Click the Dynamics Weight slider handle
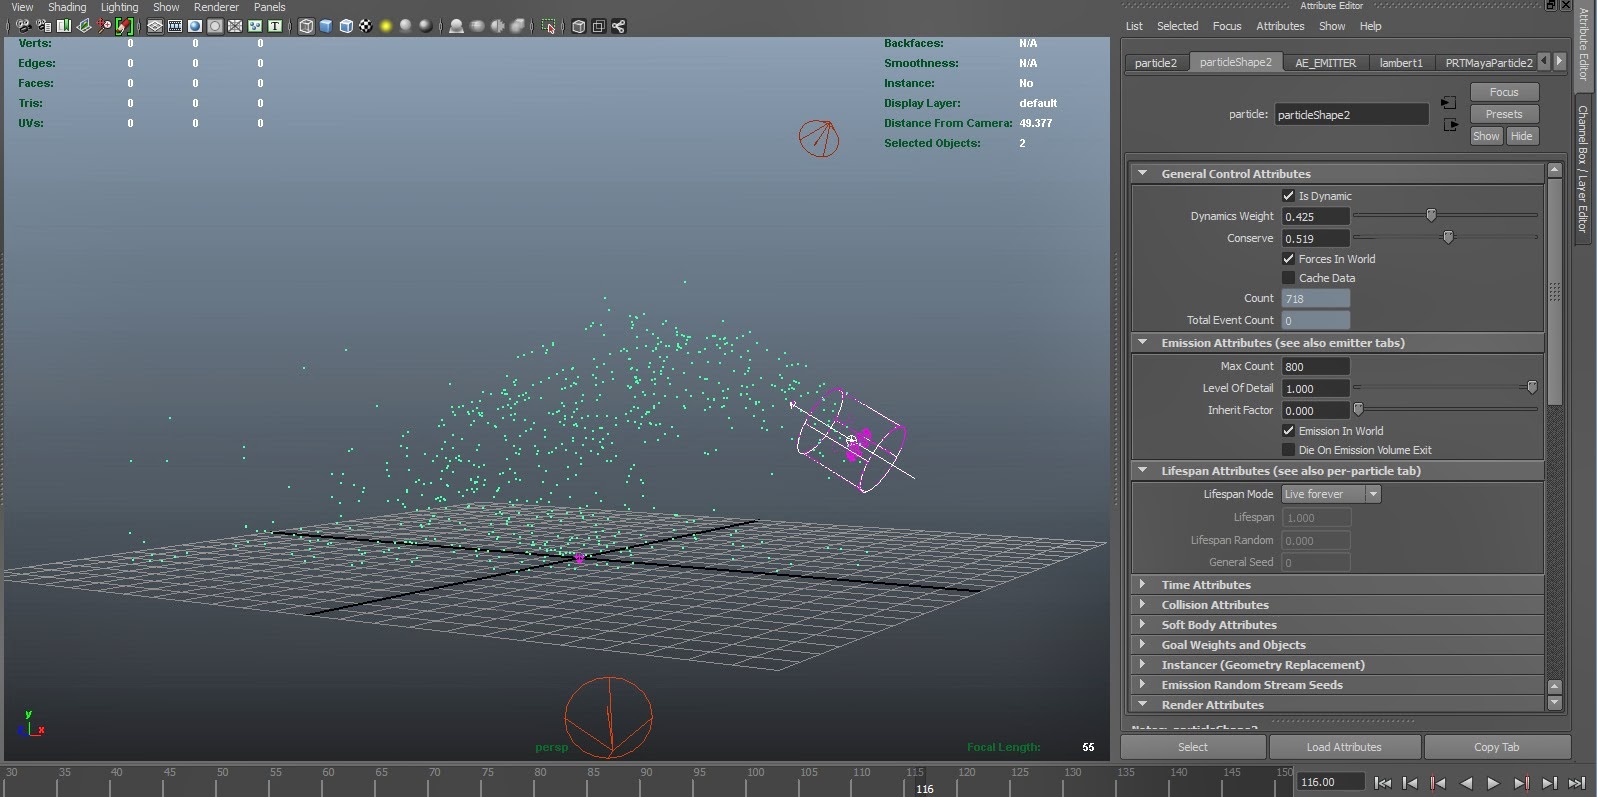1597x797 pixels. [1431, 215]
